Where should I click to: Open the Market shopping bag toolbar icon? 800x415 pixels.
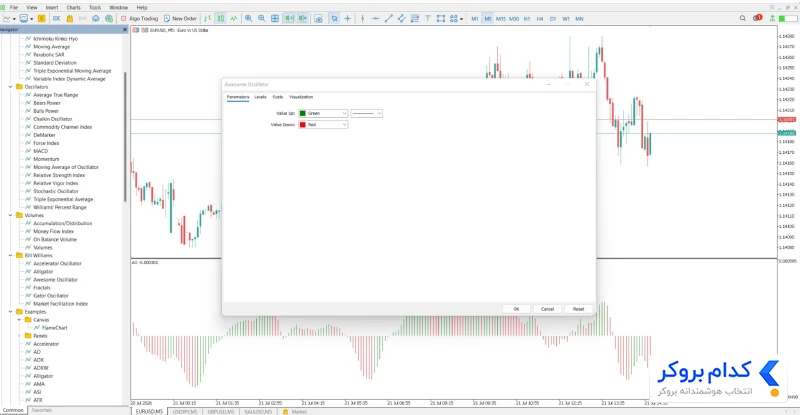click(x=70, y=18)
